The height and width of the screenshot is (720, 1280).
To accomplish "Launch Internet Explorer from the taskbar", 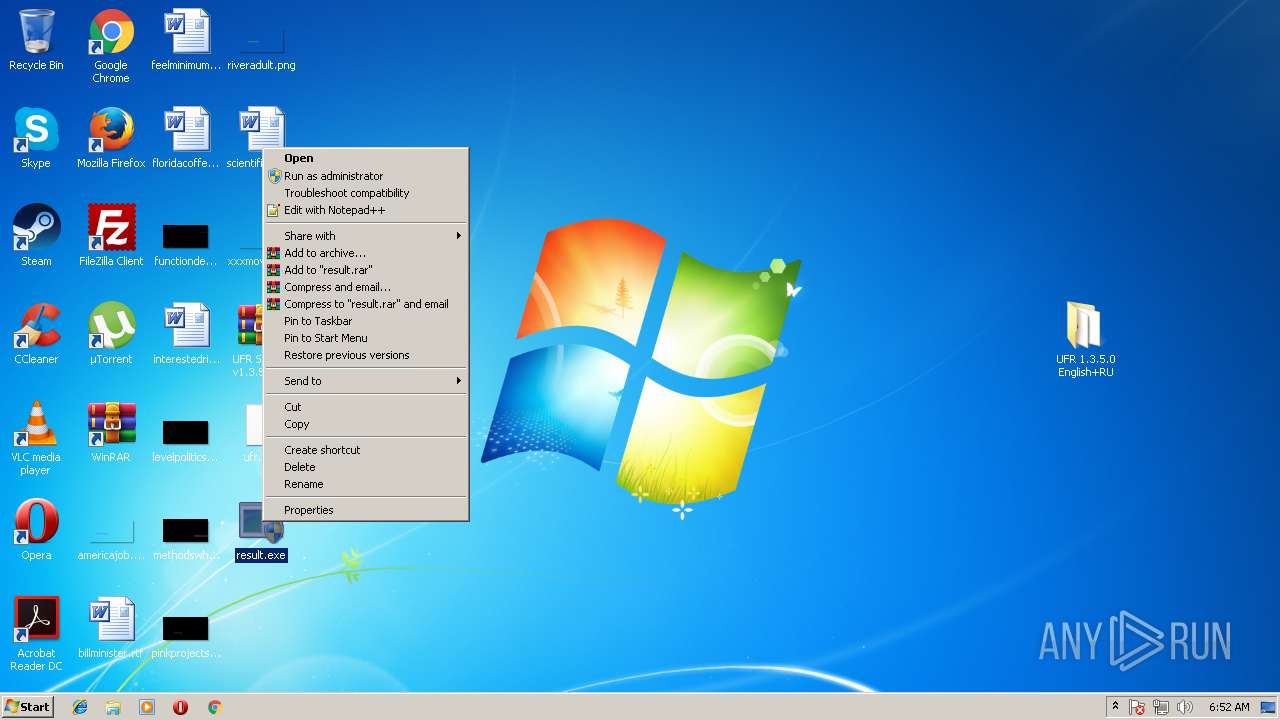I will click(x=80, y=707).
